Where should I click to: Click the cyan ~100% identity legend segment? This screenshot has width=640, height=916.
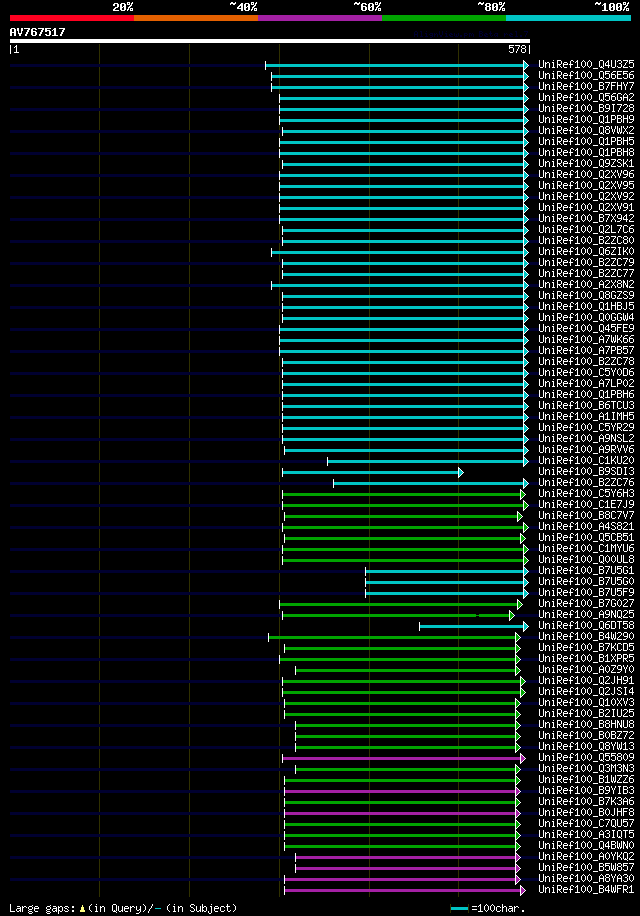[x=568, y=18]
